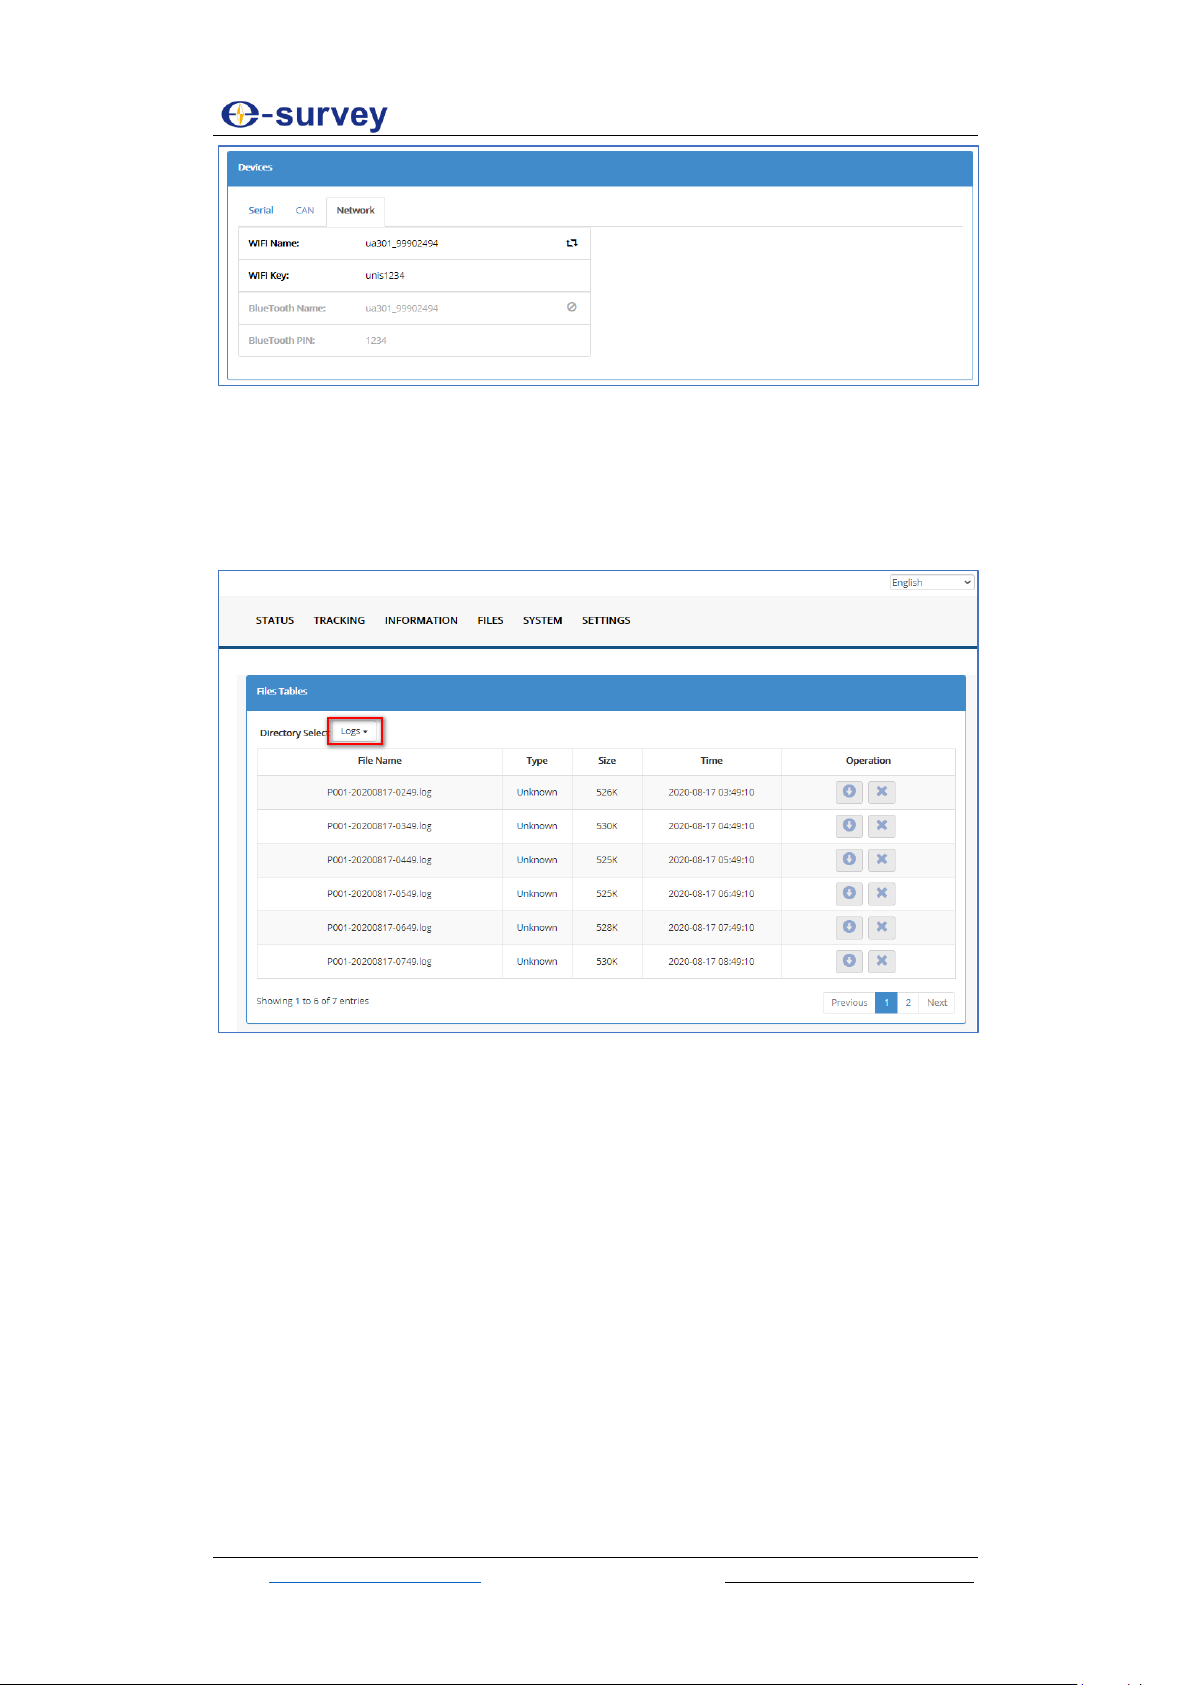Select the Network tab

point(355,210)
